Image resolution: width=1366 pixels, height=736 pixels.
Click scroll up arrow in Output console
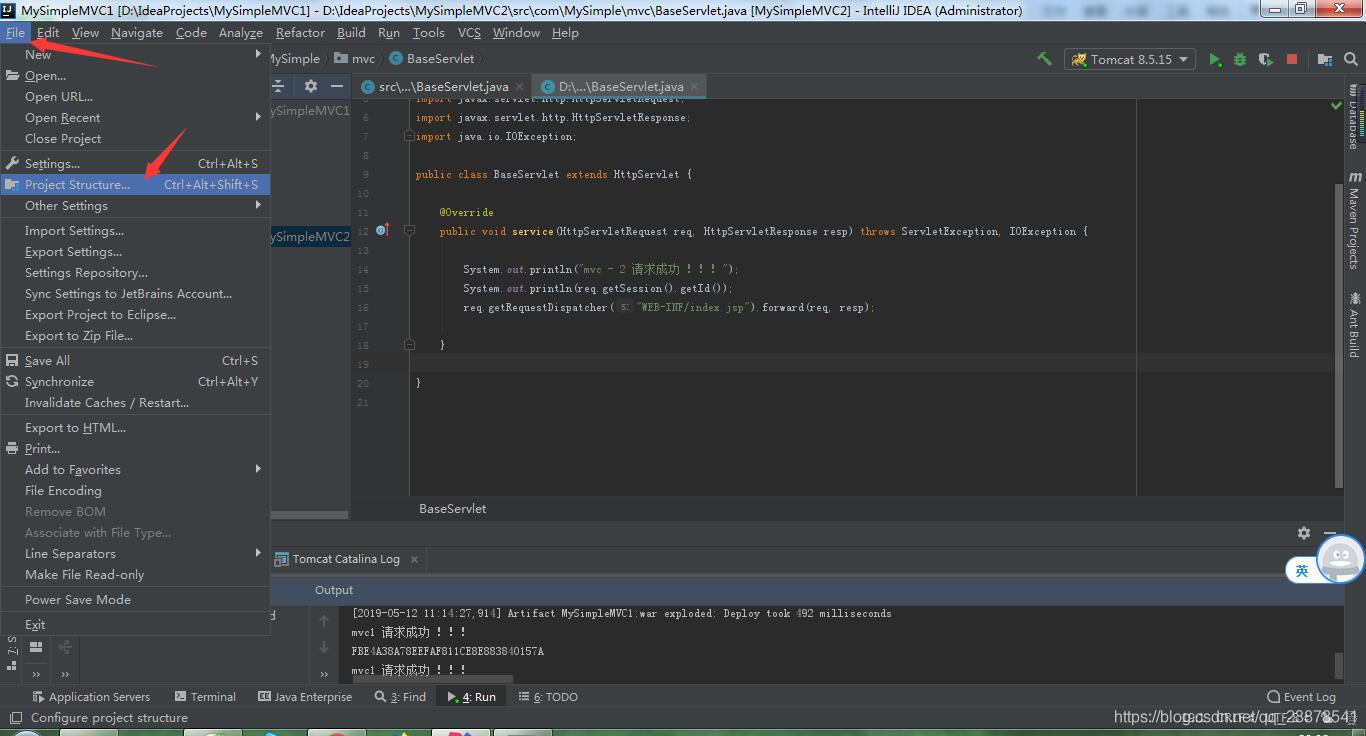point(324,621)
